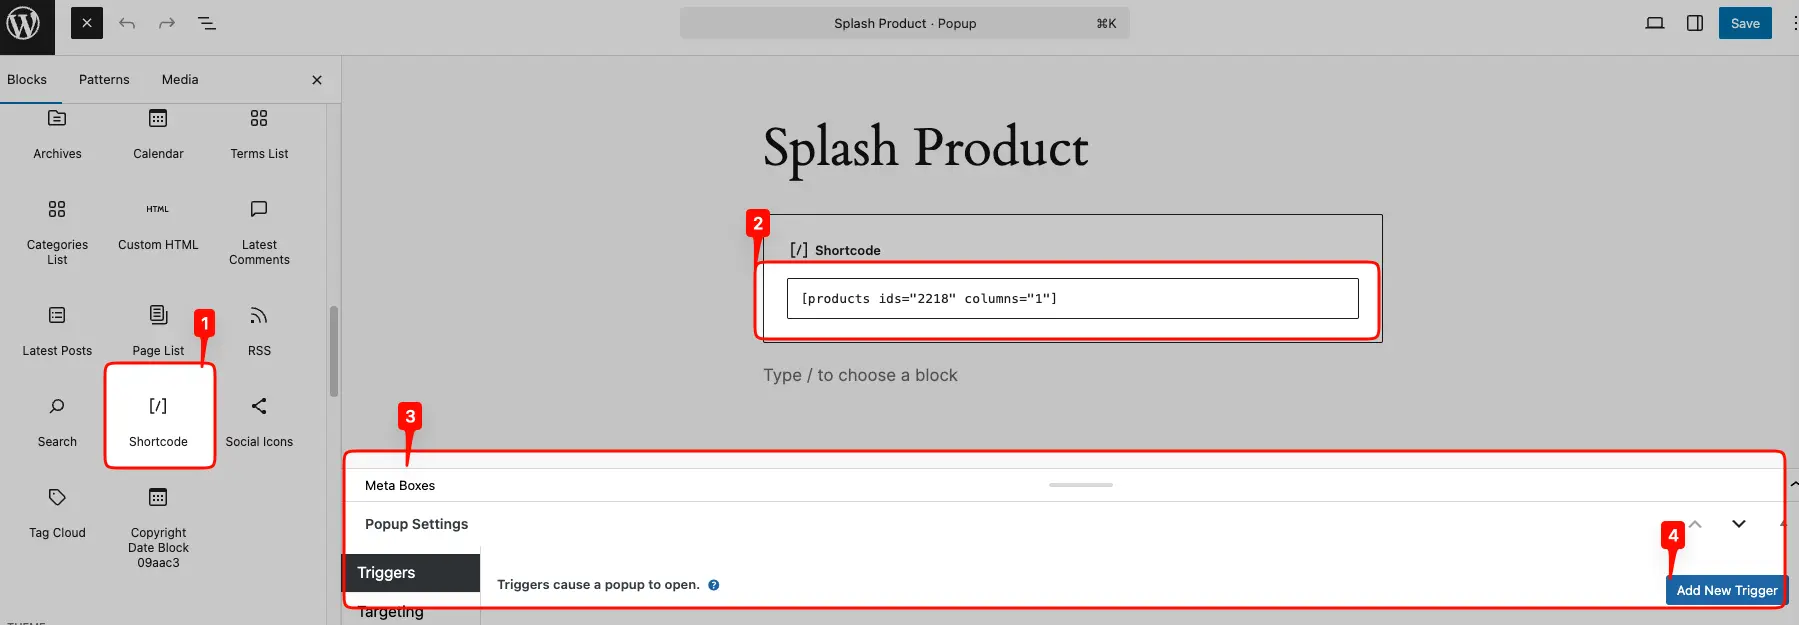Toggle the block inserter panel closed
Viewport: 1799px width, 625px height.
pos(87,23)
